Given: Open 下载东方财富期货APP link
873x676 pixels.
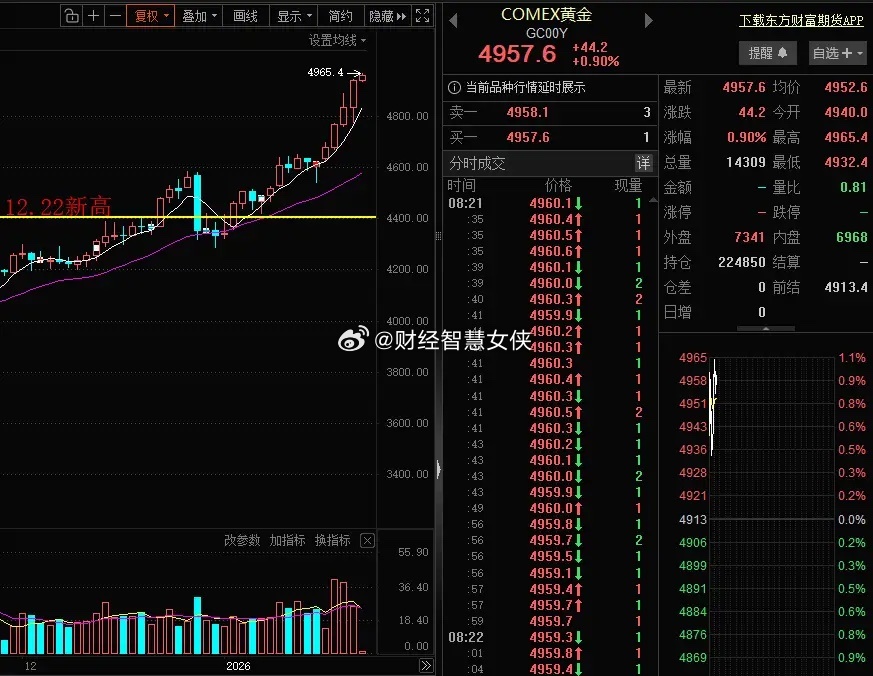Looking at the screenshot, I should coord(801,21).
